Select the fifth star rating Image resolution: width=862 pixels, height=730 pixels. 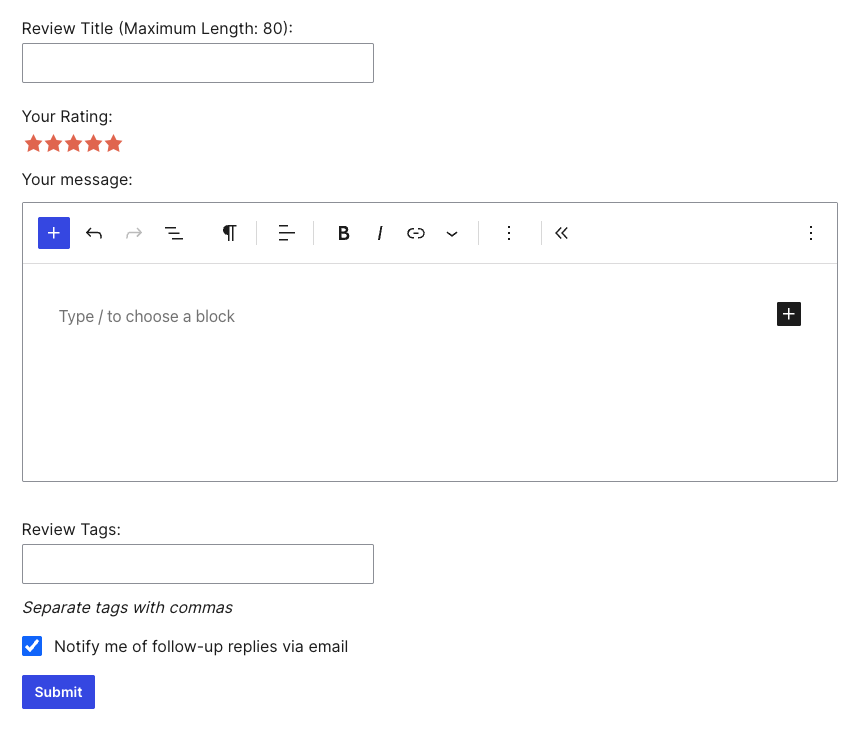(113, 144)
